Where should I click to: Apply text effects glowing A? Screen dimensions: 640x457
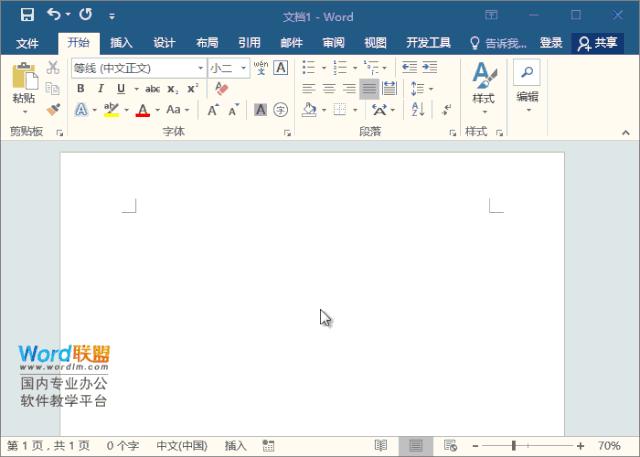point(81,110)
